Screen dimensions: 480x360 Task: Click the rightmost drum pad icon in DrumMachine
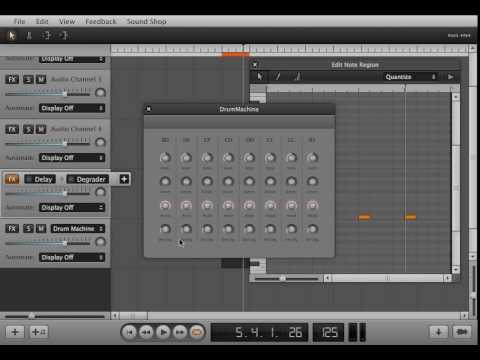312,140
